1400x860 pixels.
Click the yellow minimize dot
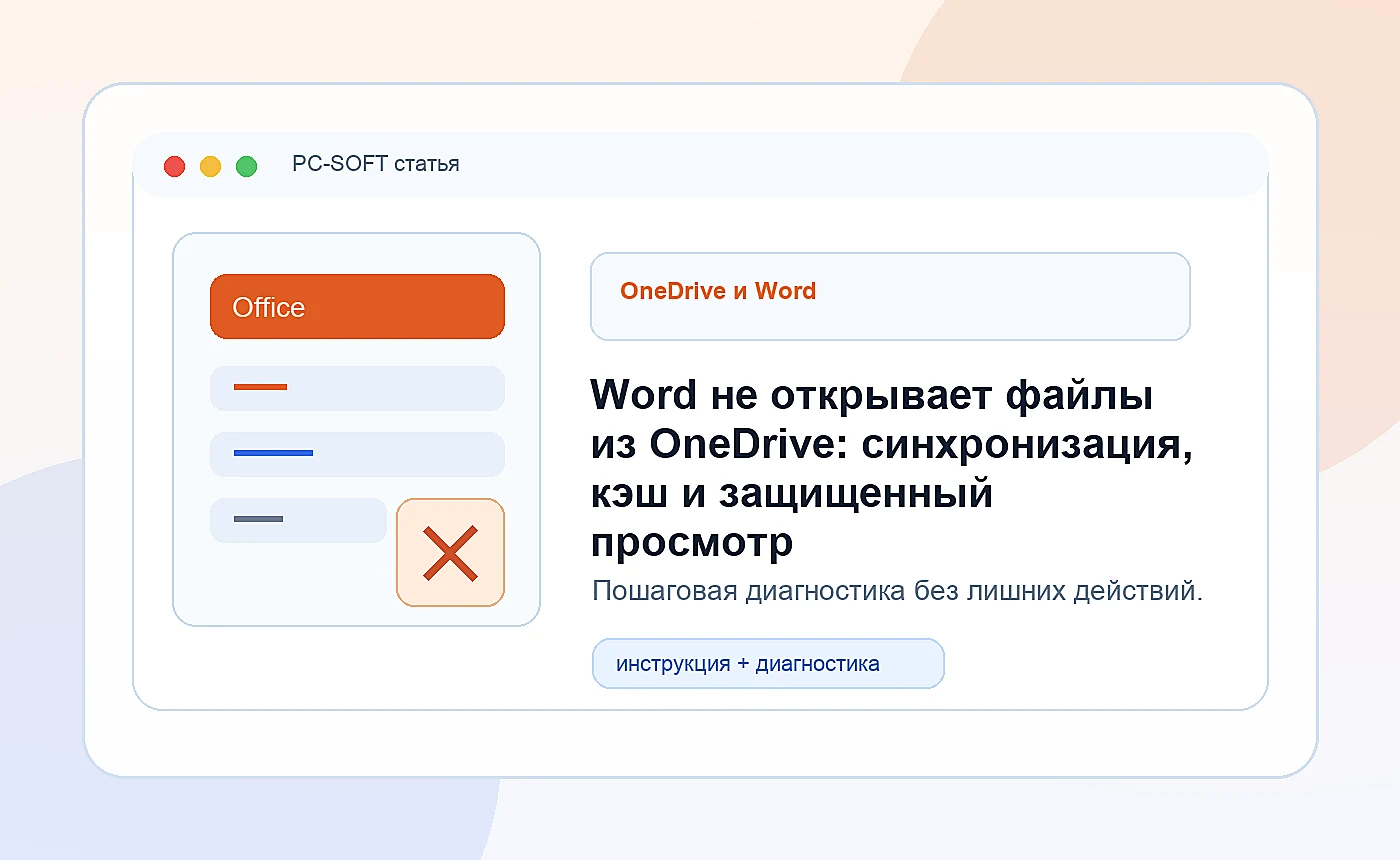coord(211,166)
